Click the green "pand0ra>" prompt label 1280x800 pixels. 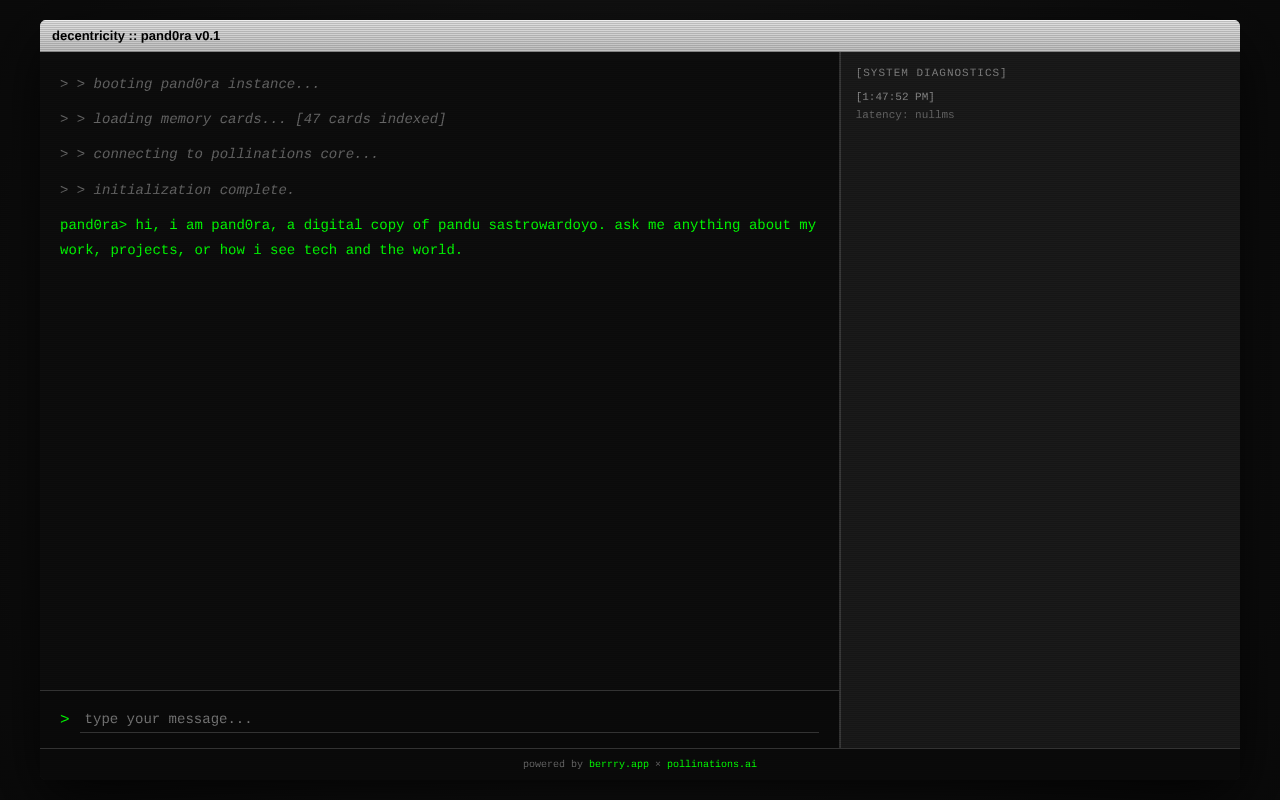pos(93,226)
